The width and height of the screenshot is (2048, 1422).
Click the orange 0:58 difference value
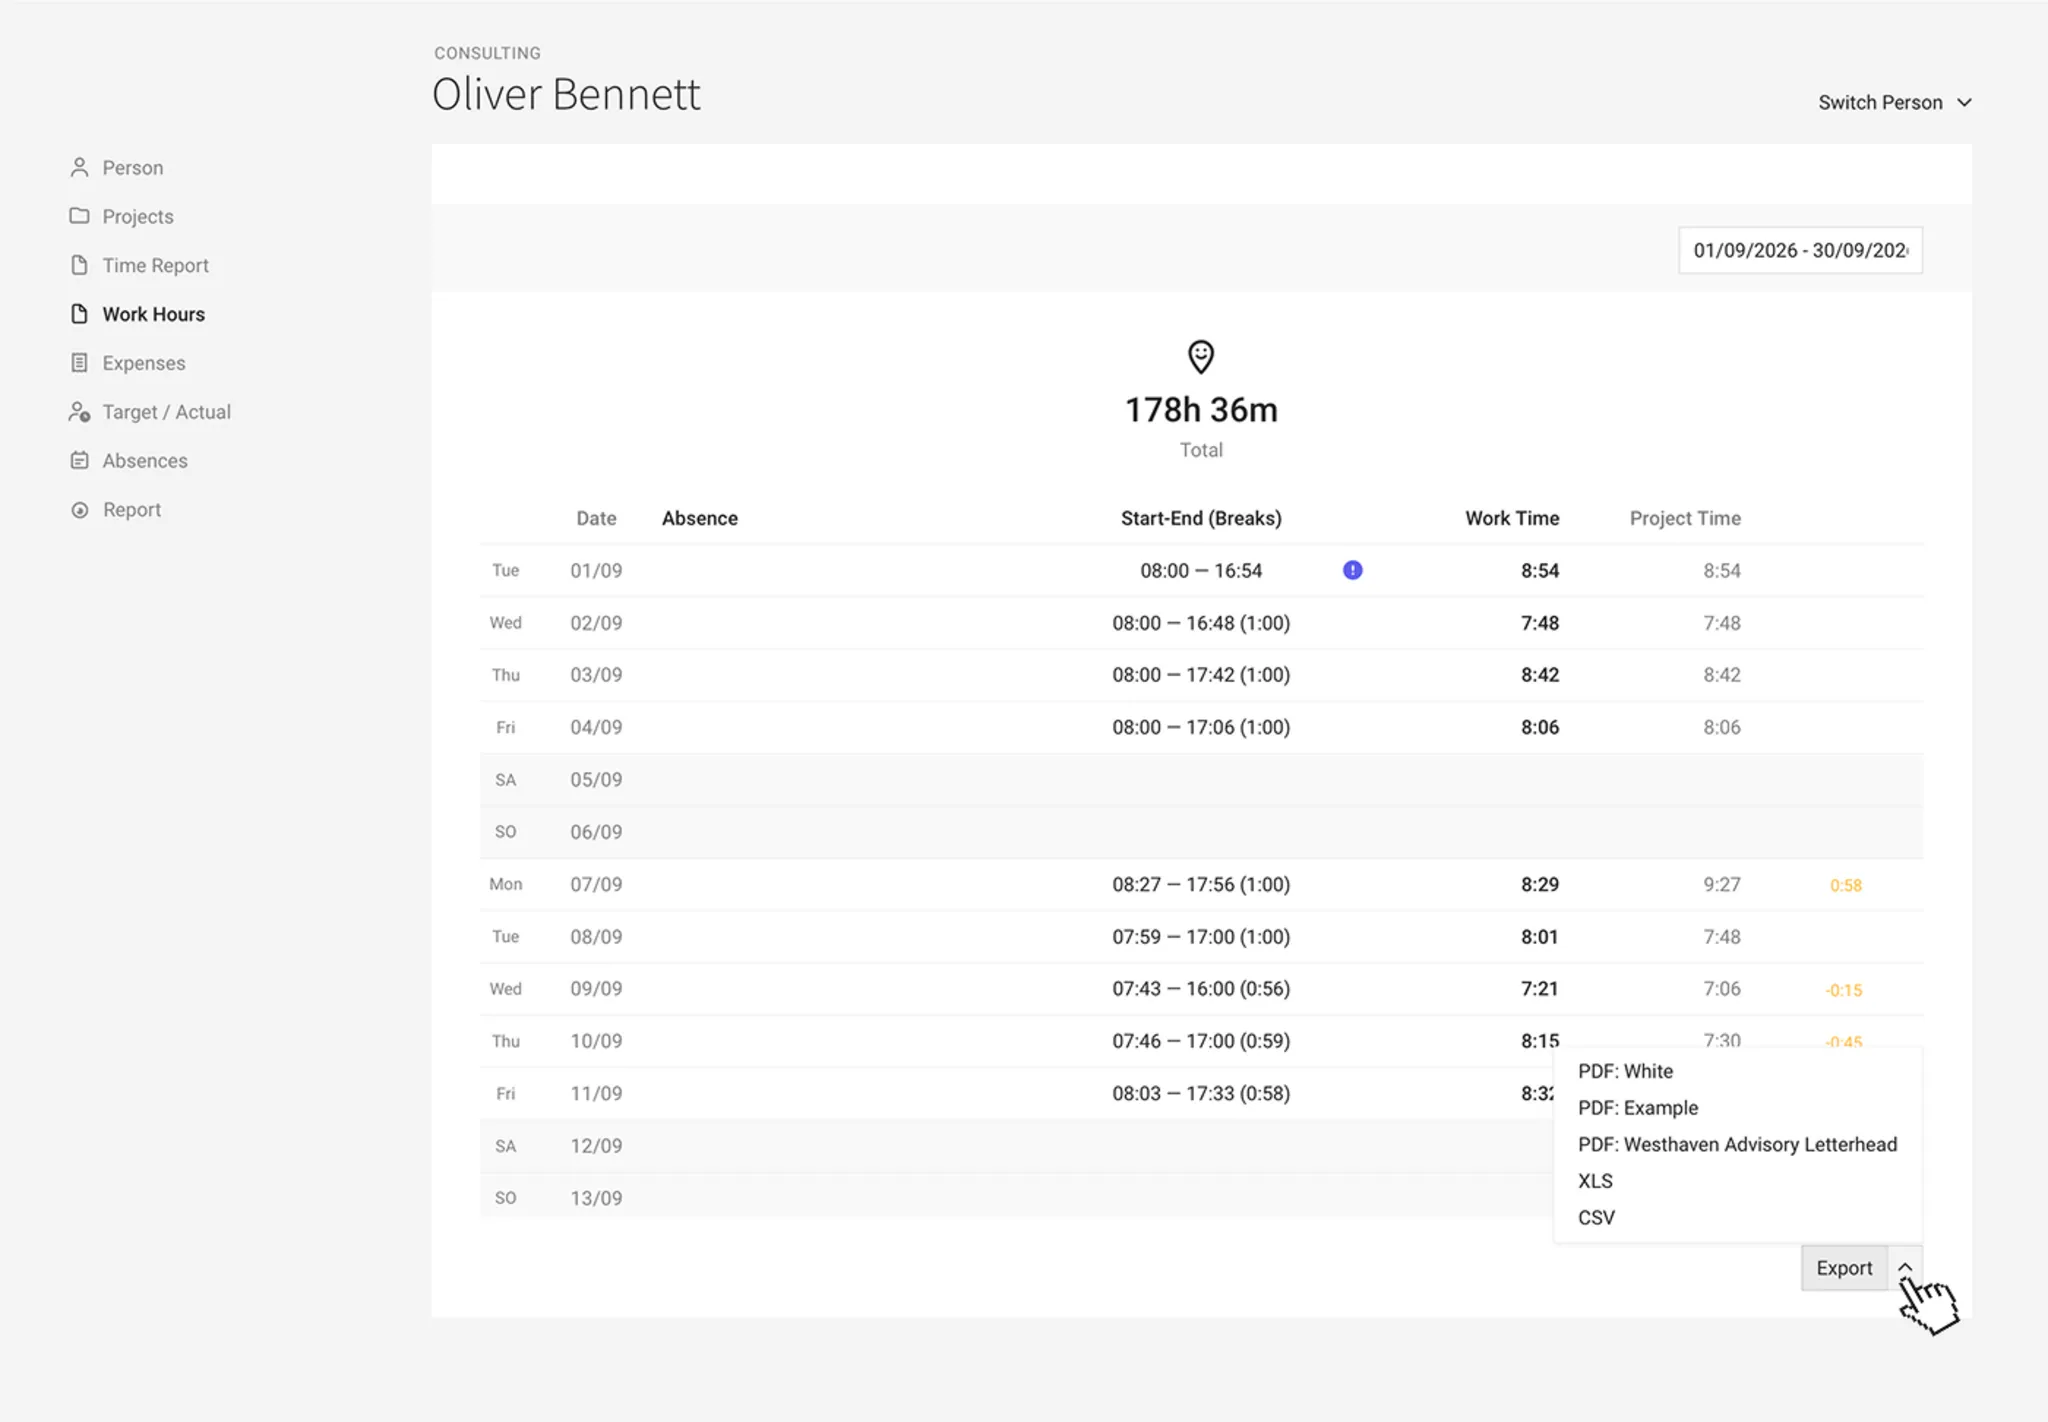[x=1845, y=885]
